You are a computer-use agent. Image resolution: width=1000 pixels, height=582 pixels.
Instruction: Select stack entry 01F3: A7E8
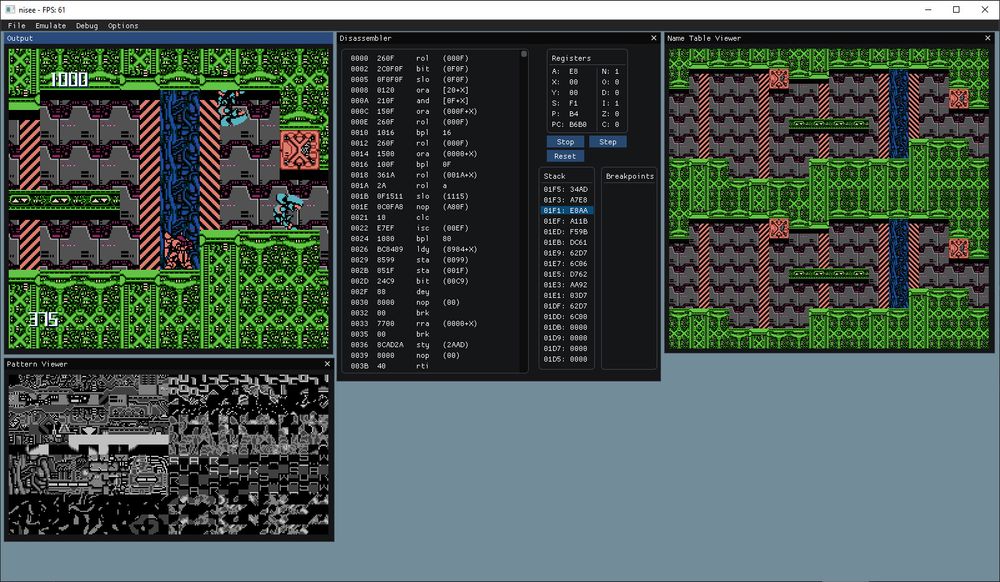[566, 200]
